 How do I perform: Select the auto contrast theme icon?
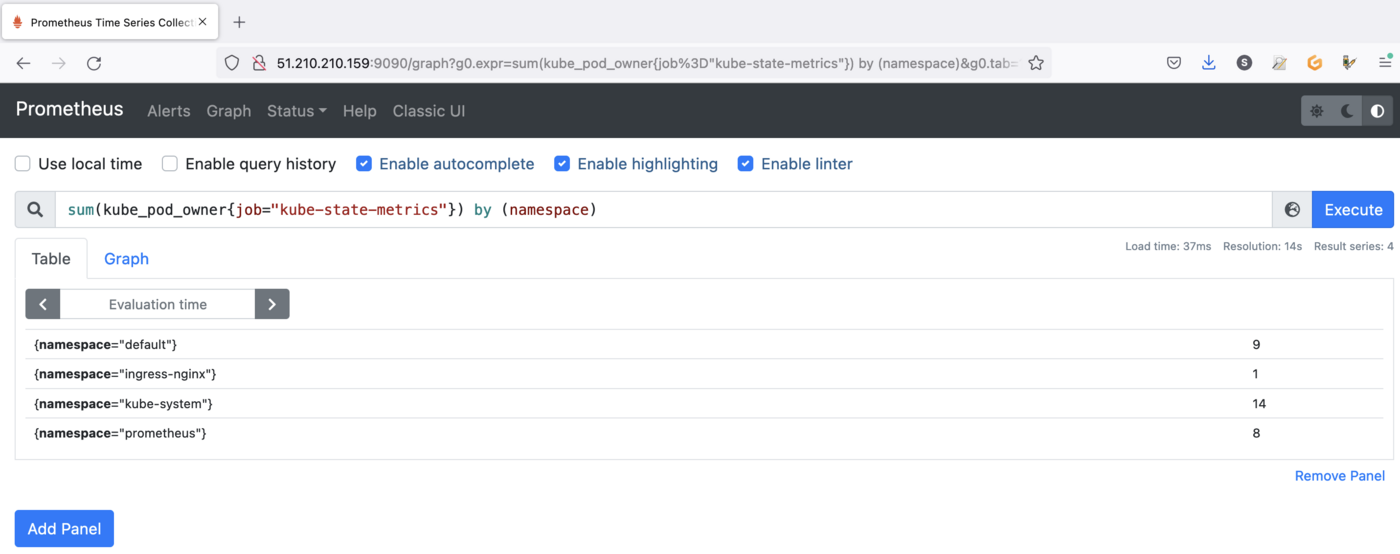pos(1377,111)
